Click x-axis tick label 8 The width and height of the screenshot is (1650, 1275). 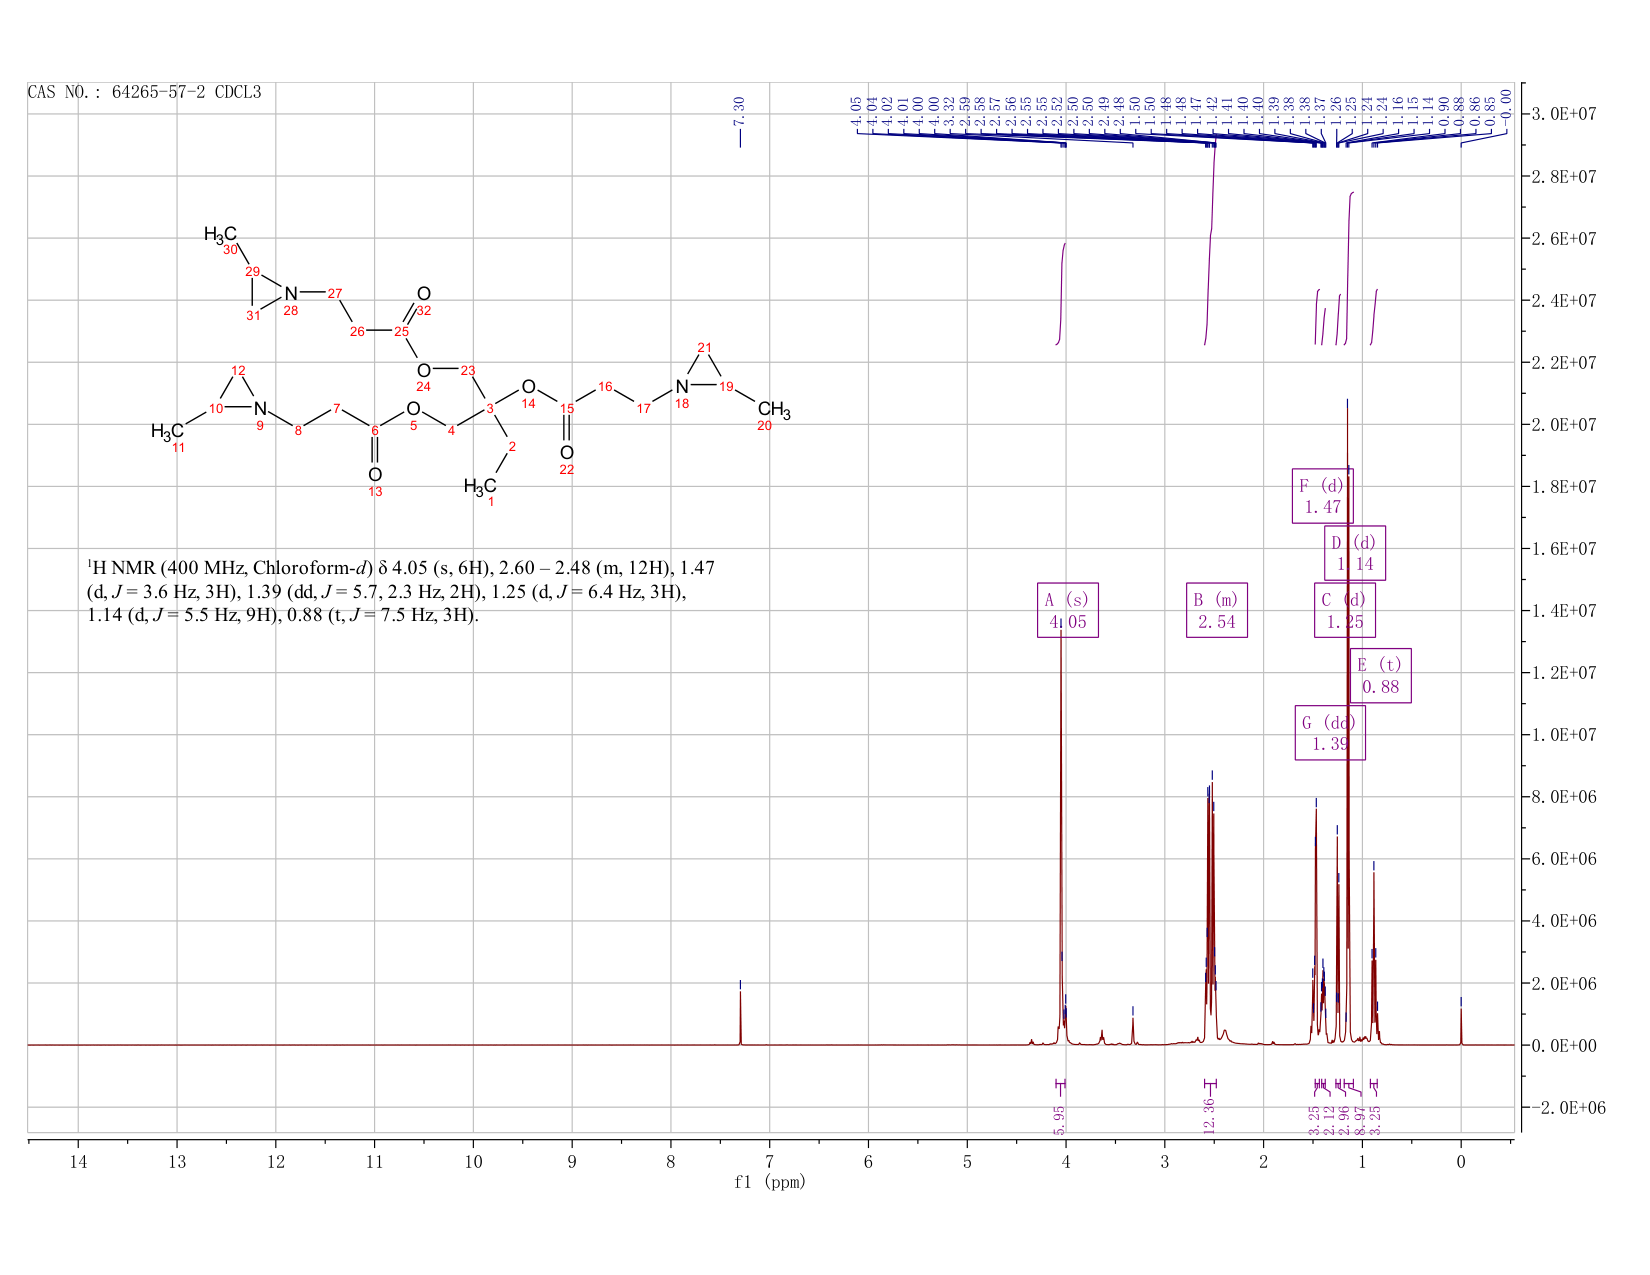tap(671, 1162)
